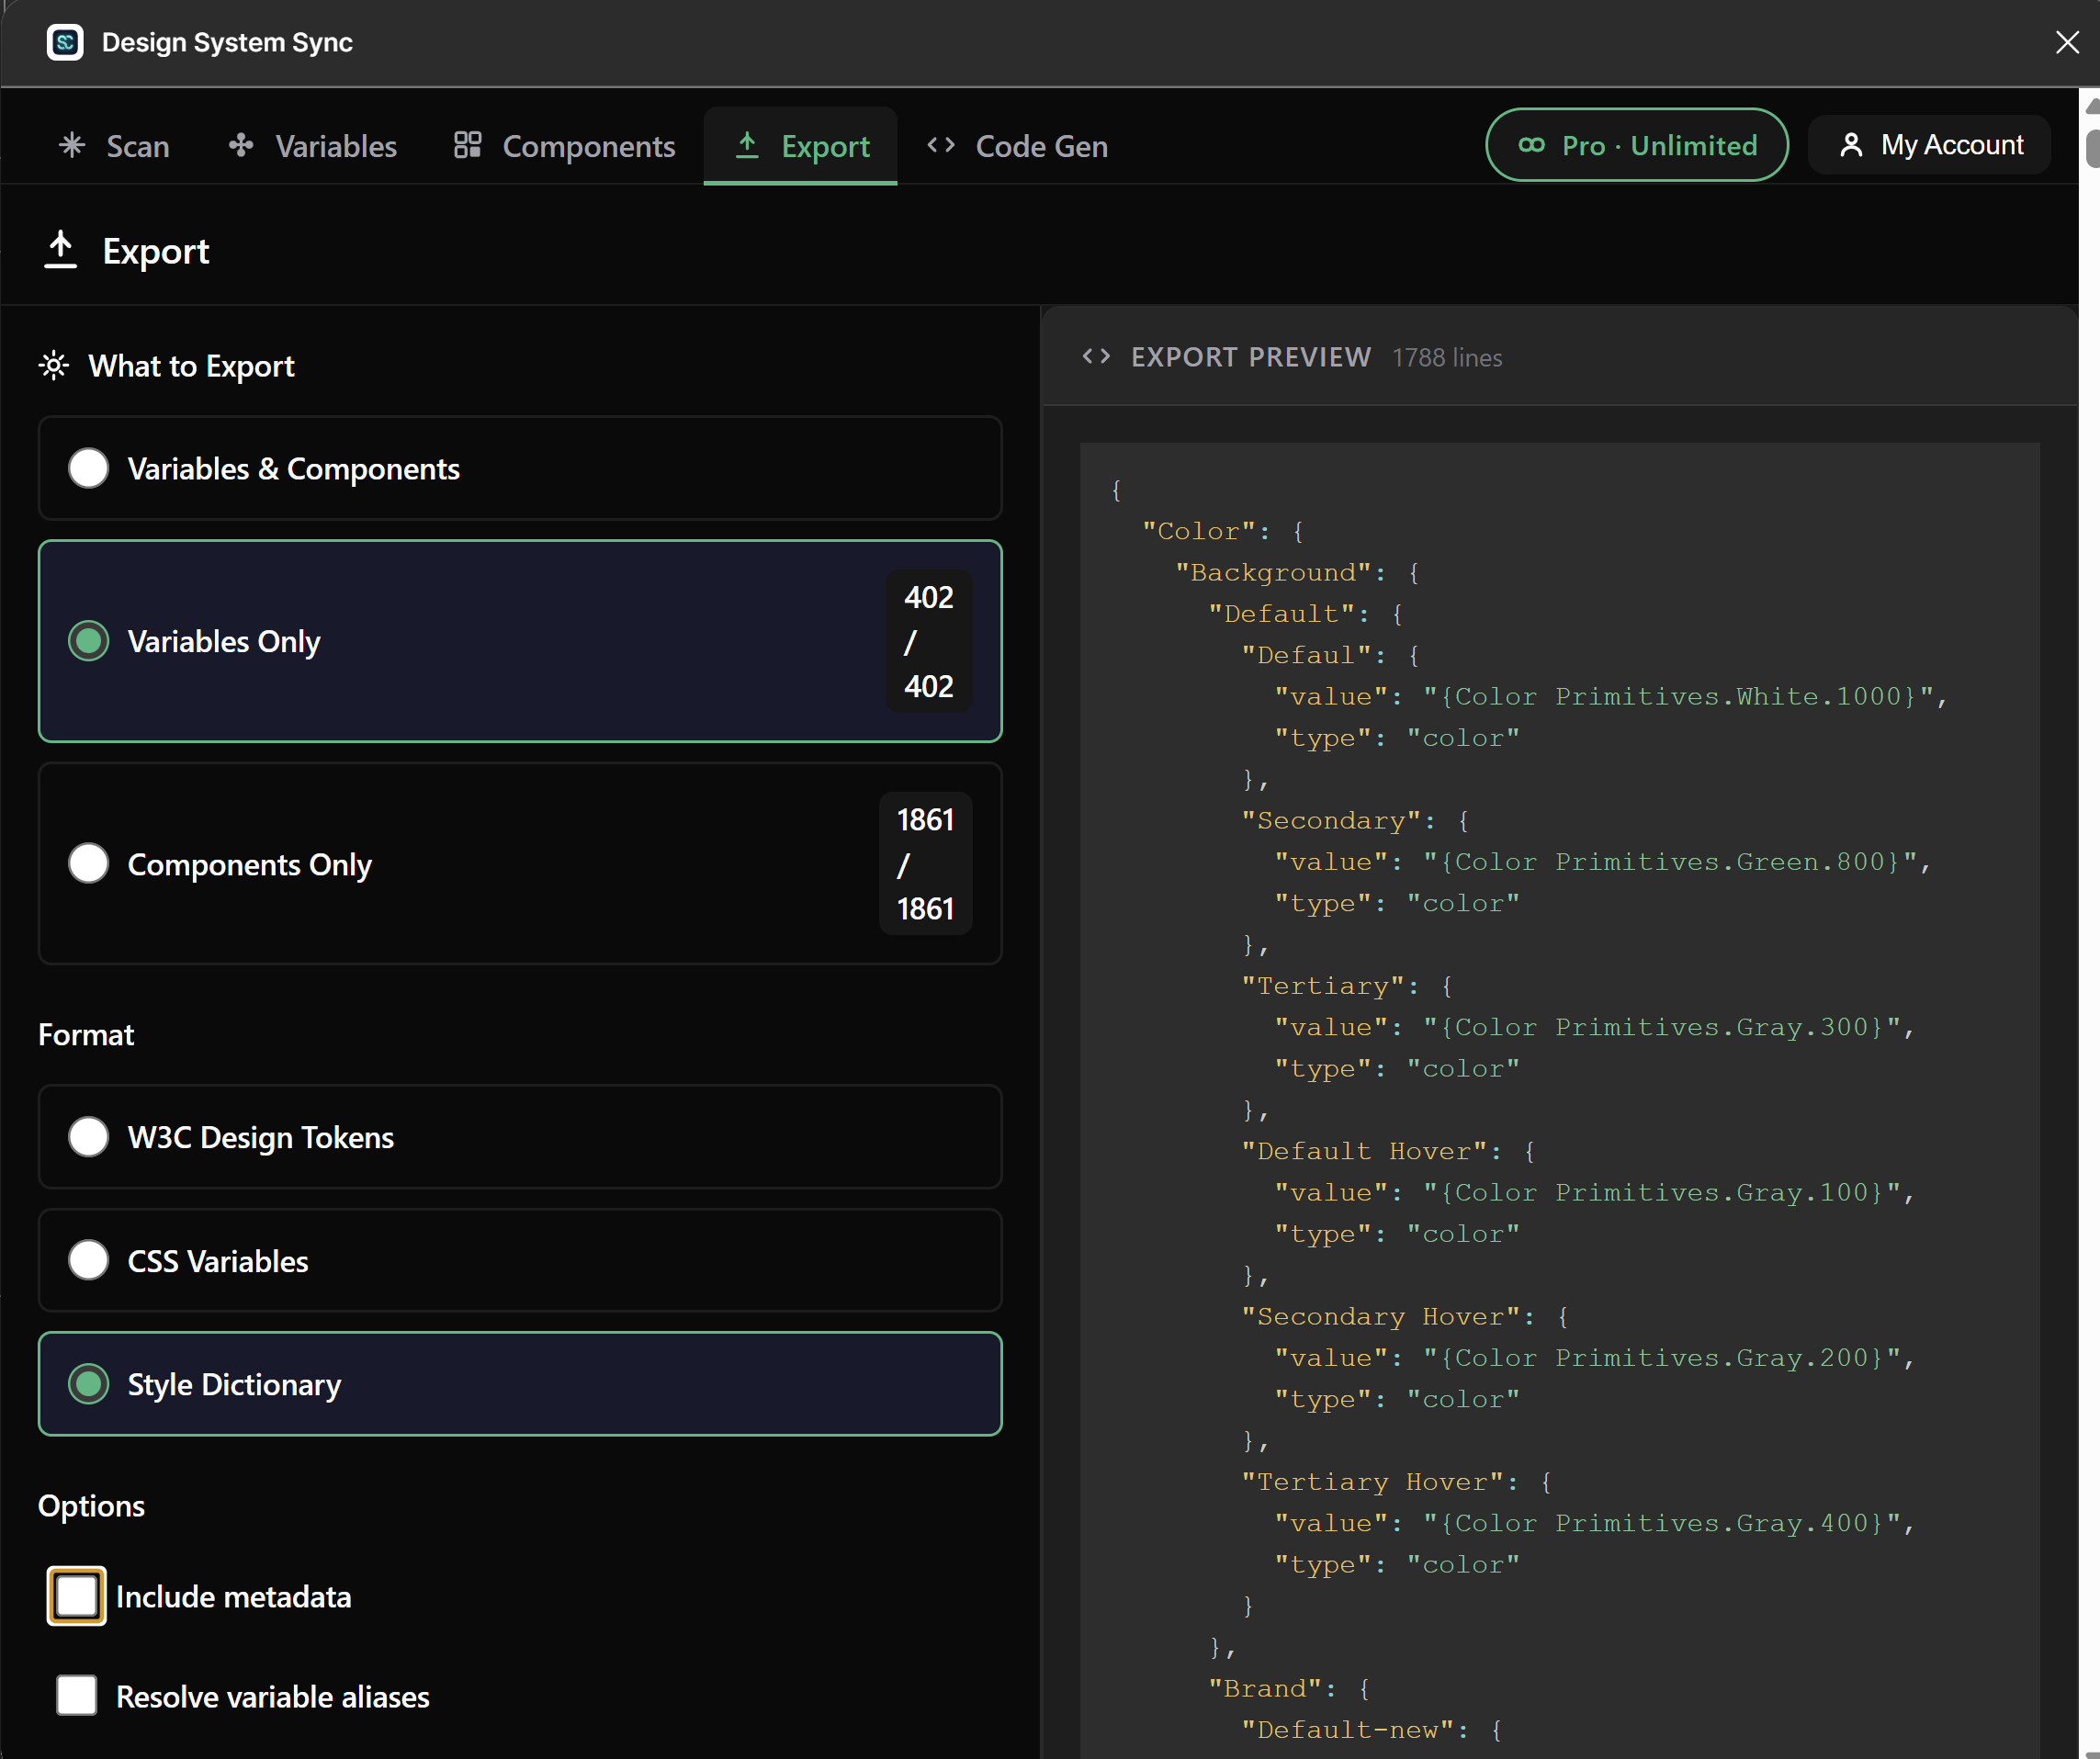Click the "Brand": { line in preview

(1289, 1689)
